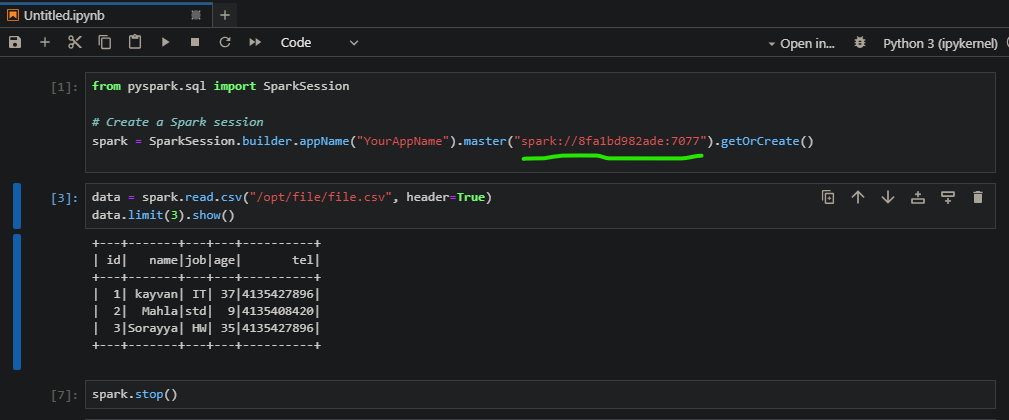Paste cell using clipboard icon
The height and width of the screenshot is (420, 1009).
(x=134, y=42)
